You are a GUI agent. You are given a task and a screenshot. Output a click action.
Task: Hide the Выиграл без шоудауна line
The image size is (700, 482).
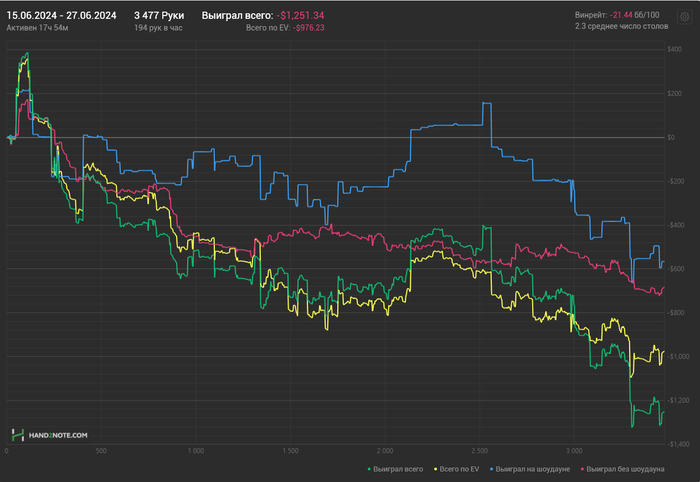point(626,468)
